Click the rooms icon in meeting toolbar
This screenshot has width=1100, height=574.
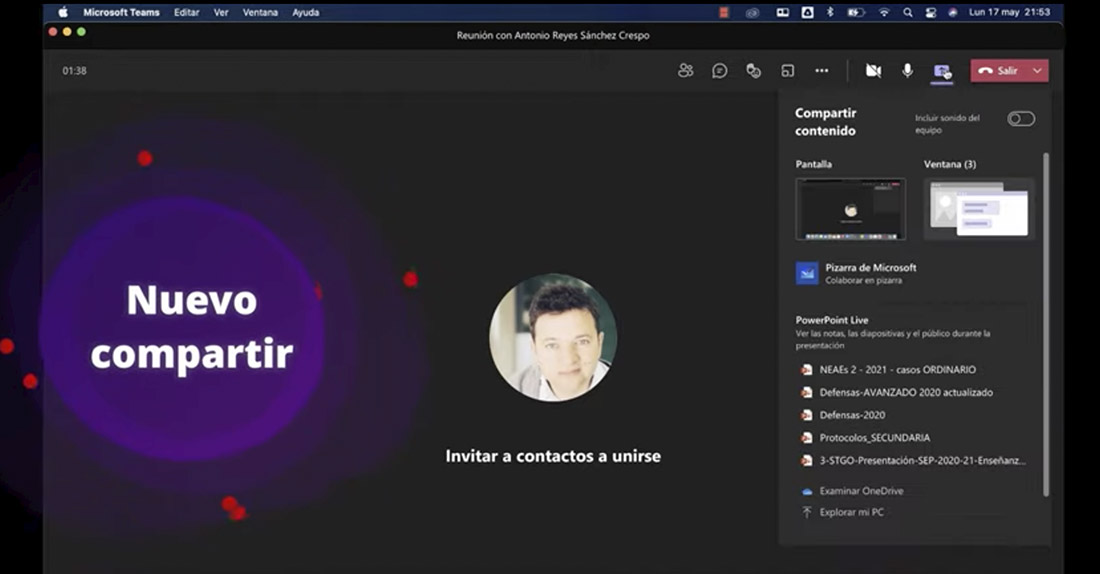coord(787,71)
